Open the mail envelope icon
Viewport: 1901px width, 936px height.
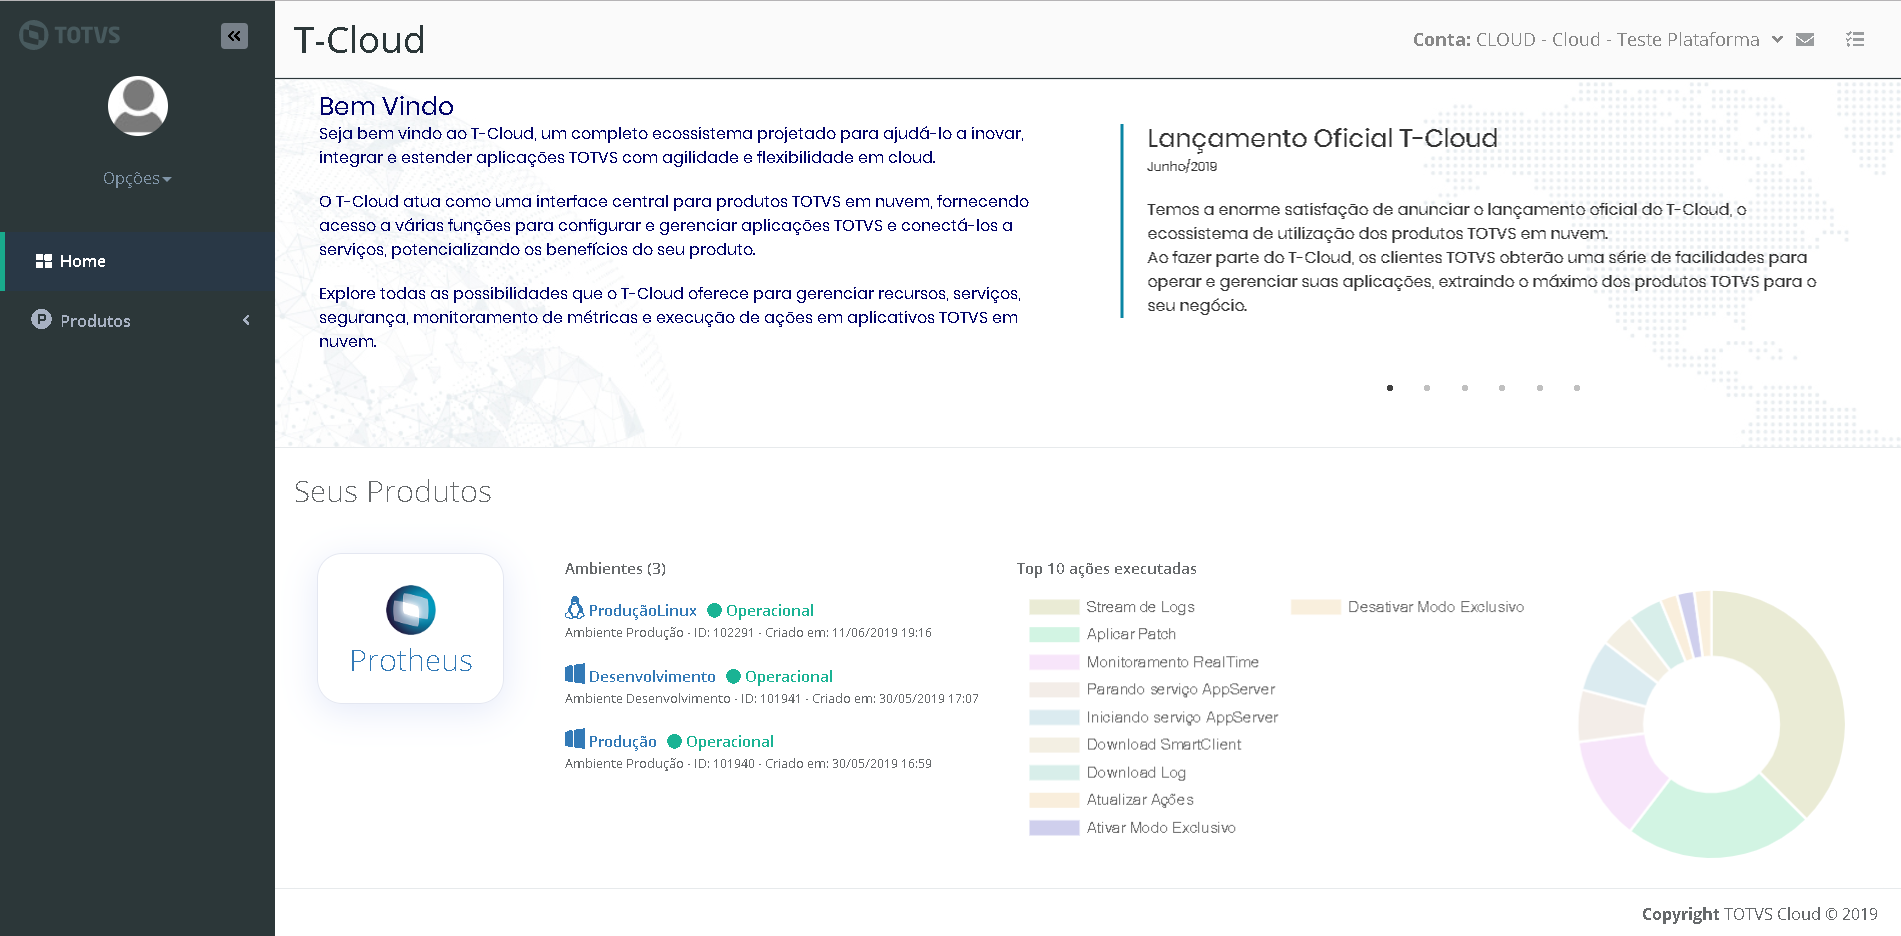pyautogui.click(x=1805, y=40)
